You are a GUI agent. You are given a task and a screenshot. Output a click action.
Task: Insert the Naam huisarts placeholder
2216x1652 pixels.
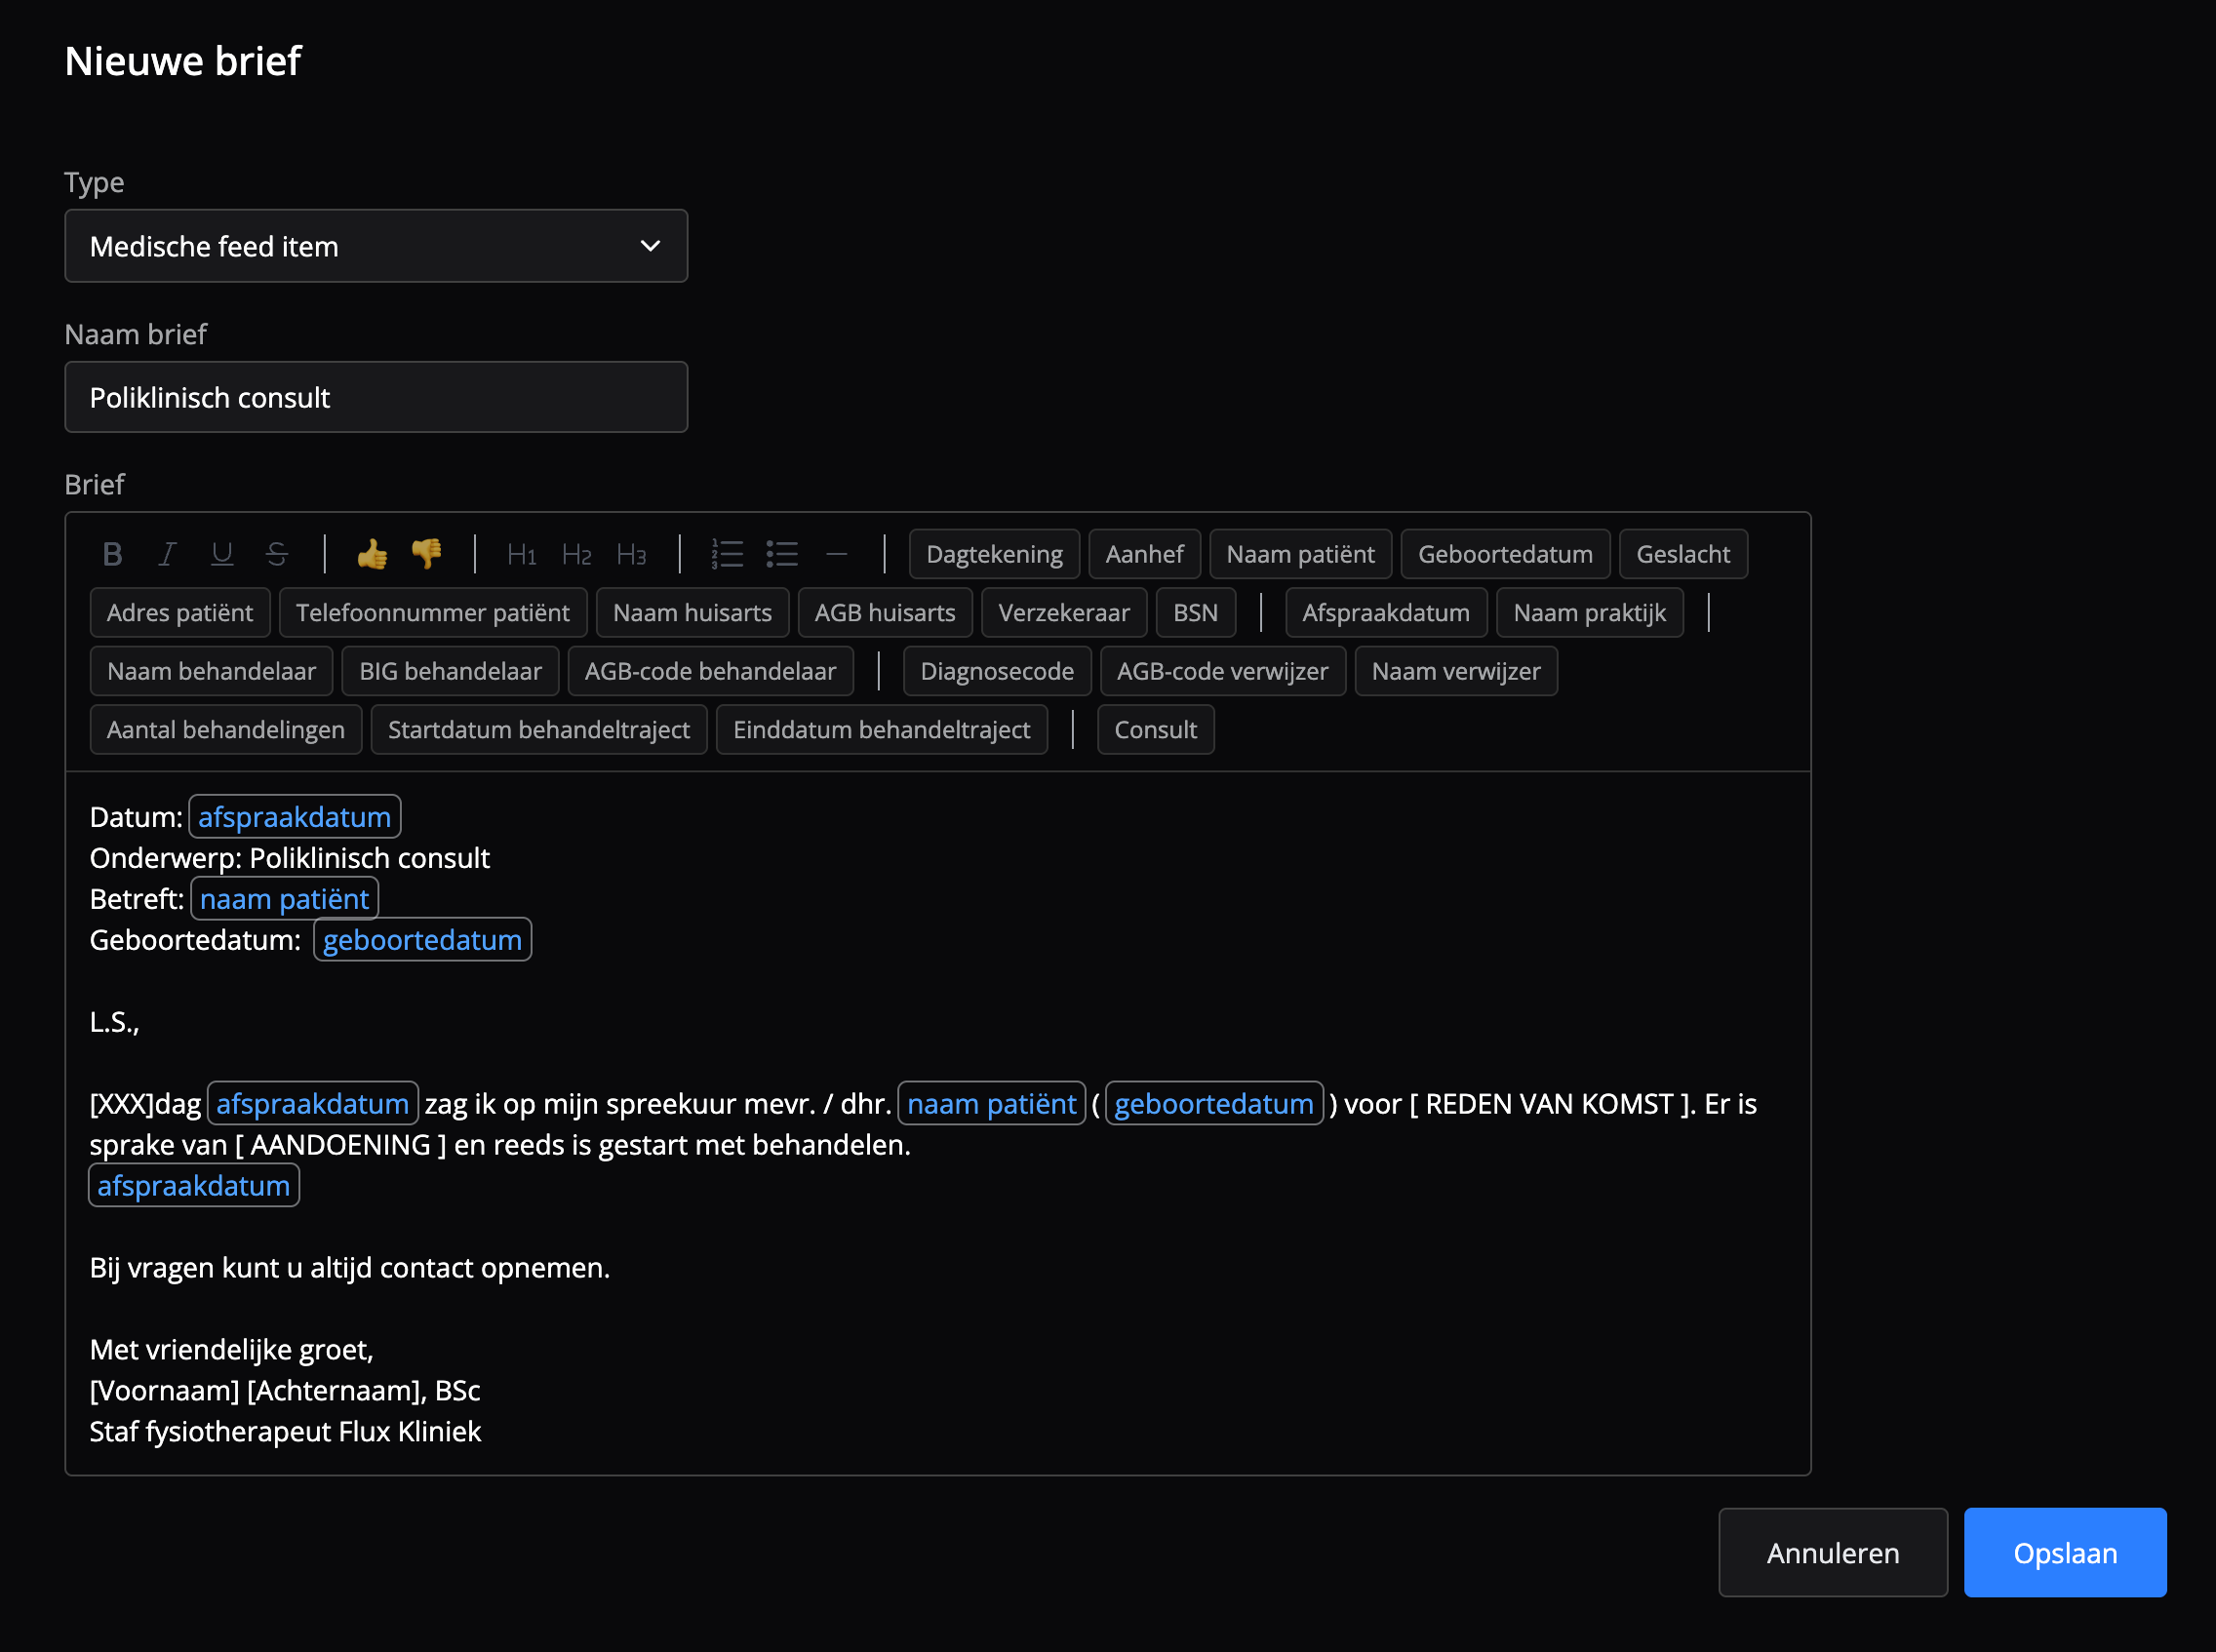[692, 613]
